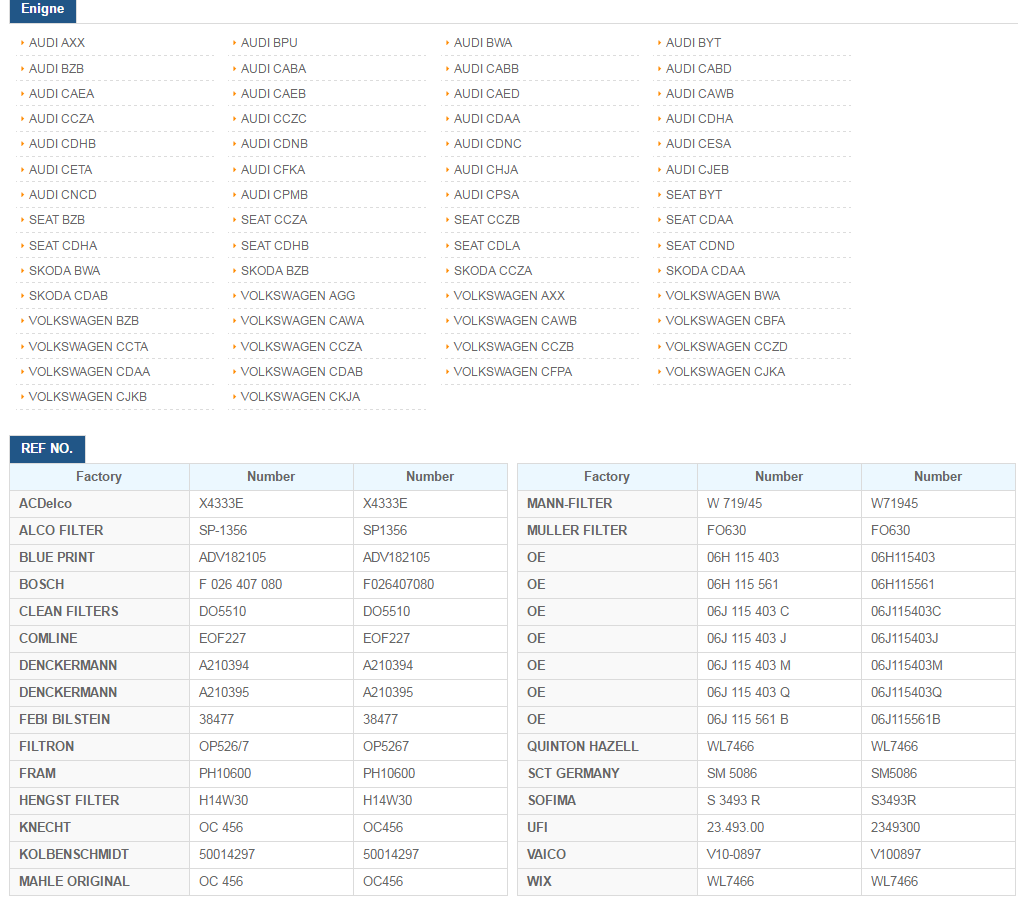Select VOLKSWAGEN CAWA engine entry
Screen dimensions: 1024x906
point(302,321)
